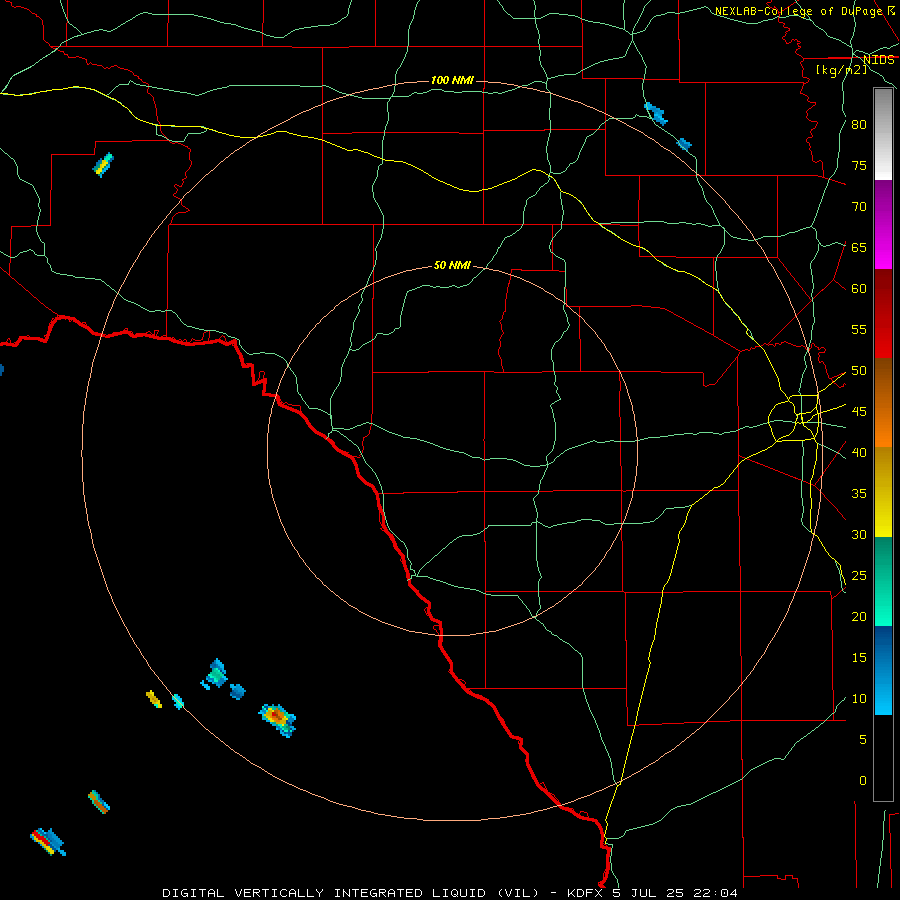This screenshot has width=900, height=900.
Task: Click the '50 NMI' range ring label
Action: click(x=452, y=265)
